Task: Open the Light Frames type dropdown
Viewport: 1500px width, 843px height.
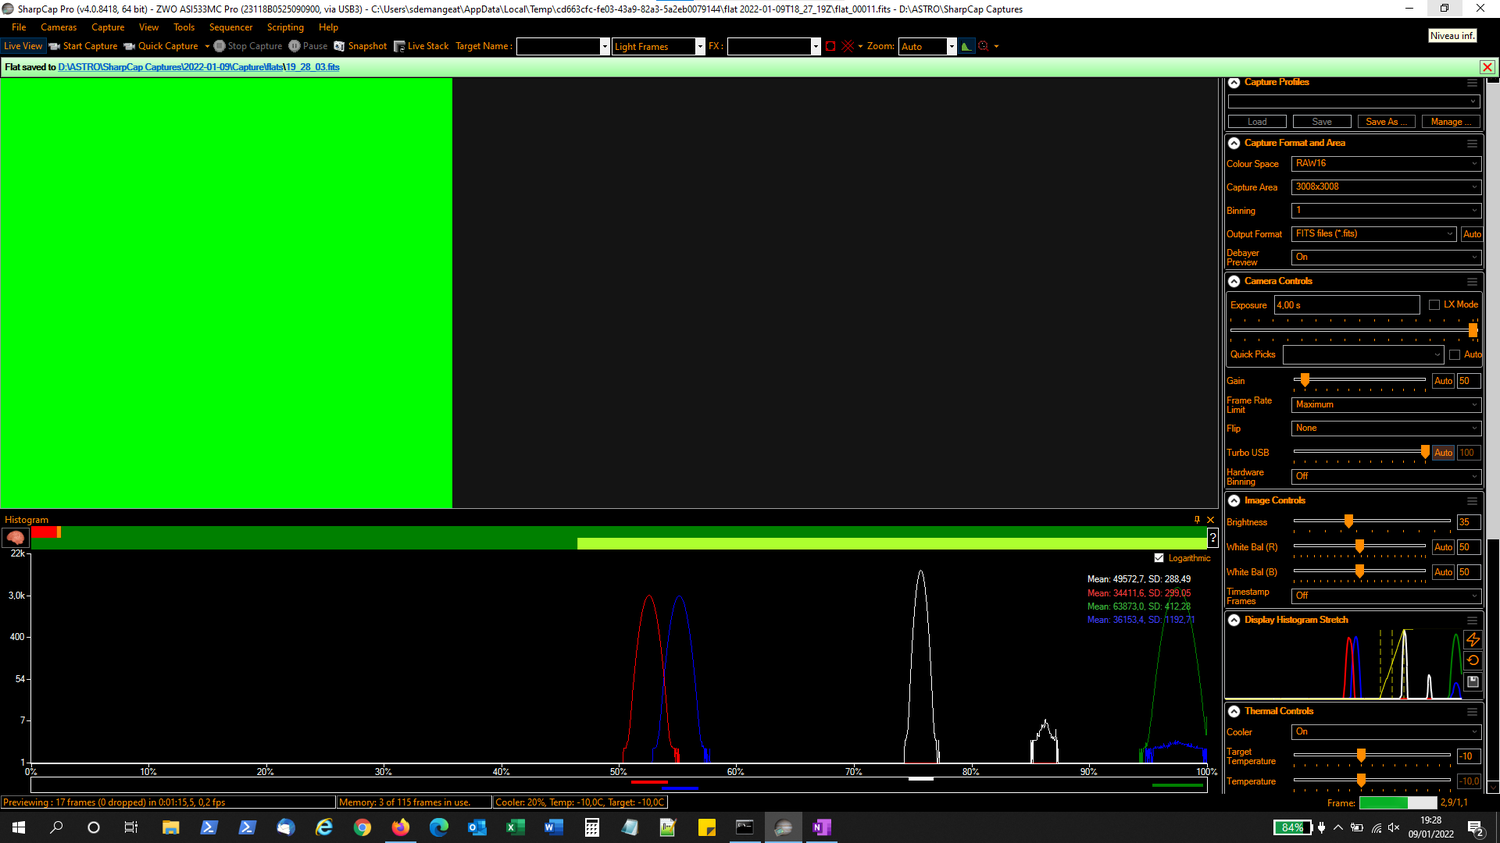Action: pos(658,46)
